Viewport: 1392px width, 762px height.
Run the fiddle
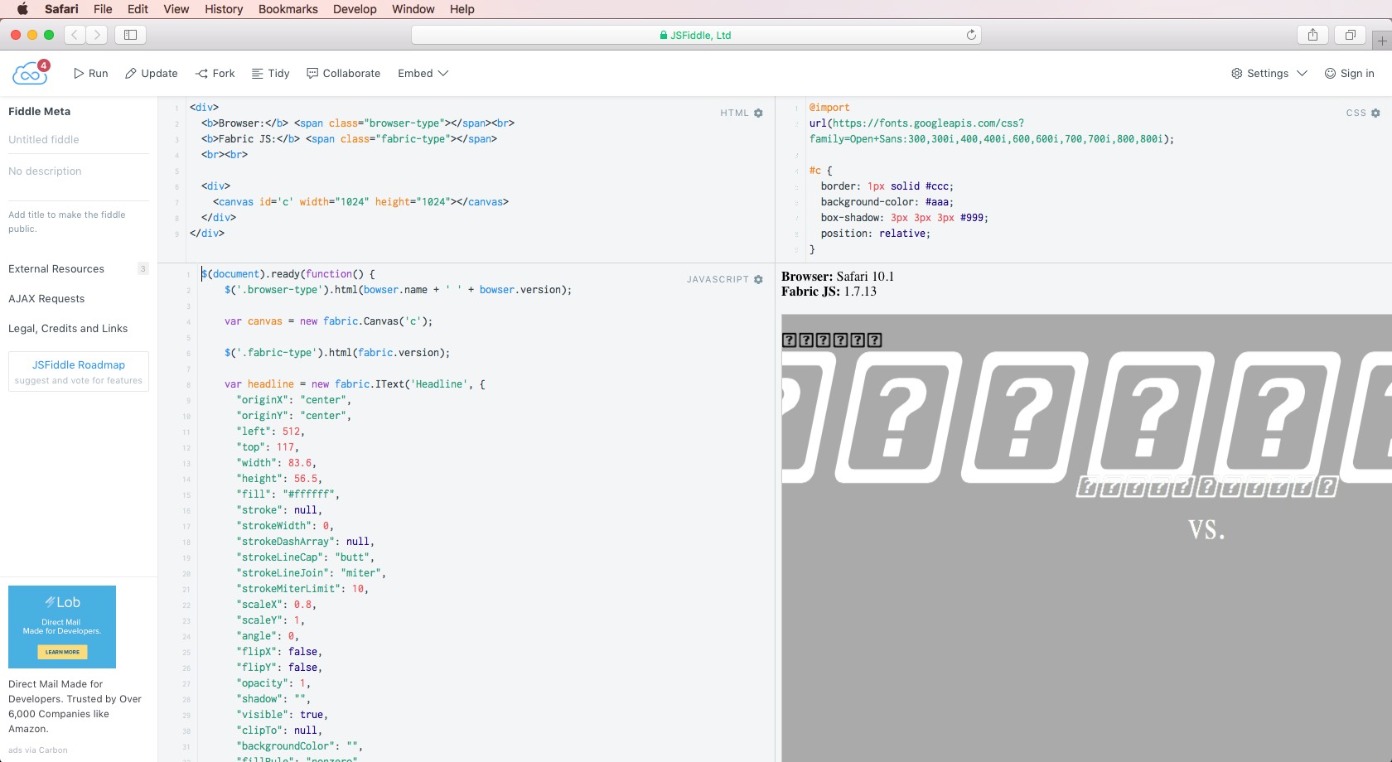[x=91, y=73]
